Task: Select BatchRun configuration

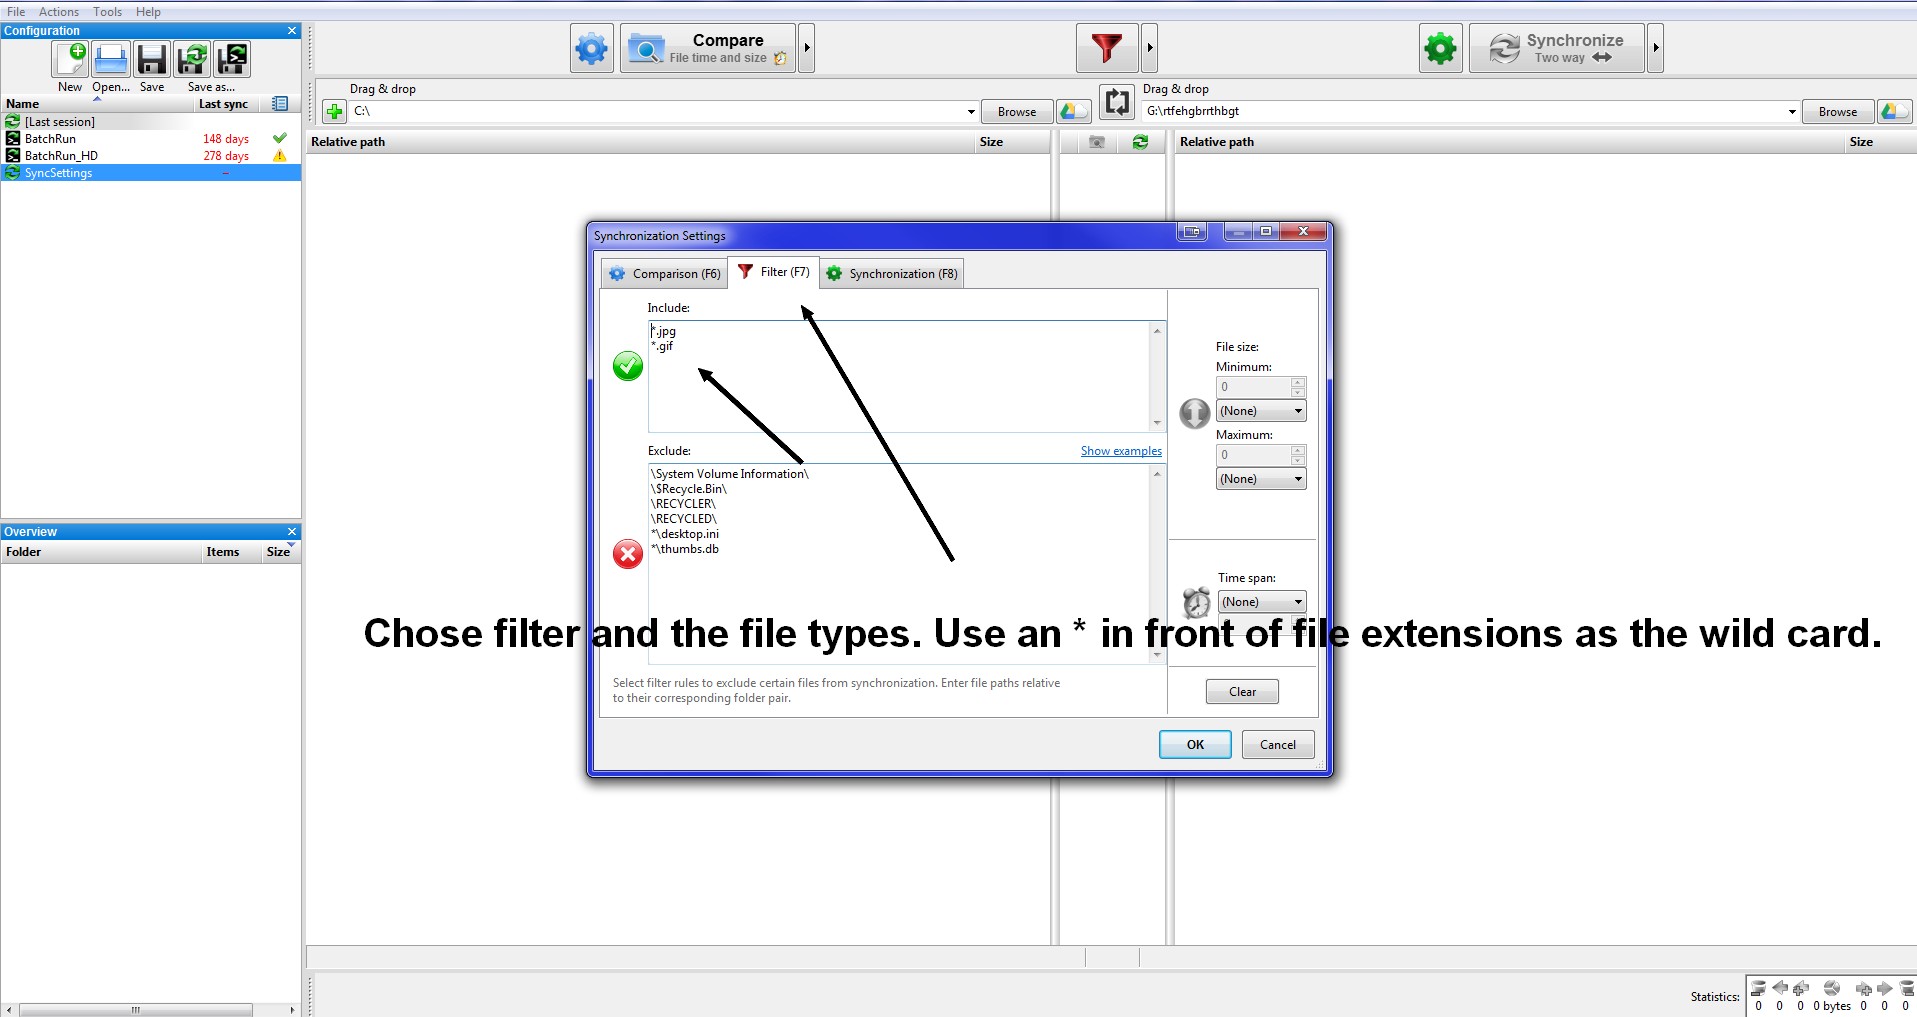Action: (151, 139)
